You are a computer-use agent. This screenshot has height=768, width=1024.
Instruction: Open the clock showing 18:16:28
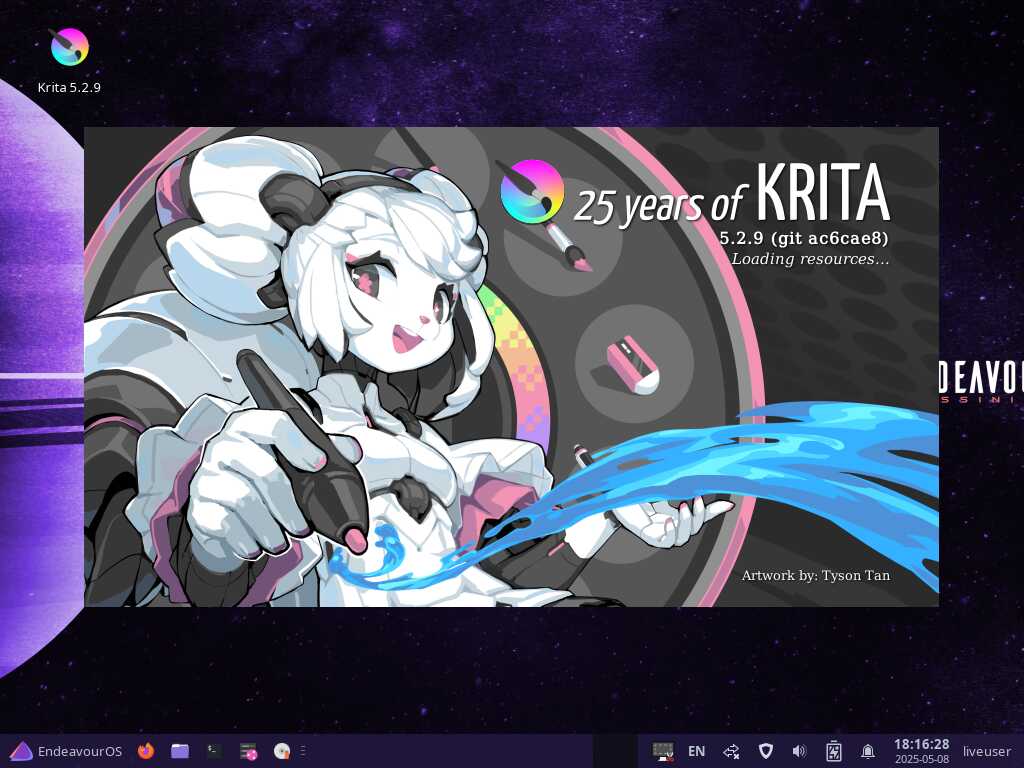[921, 744]
